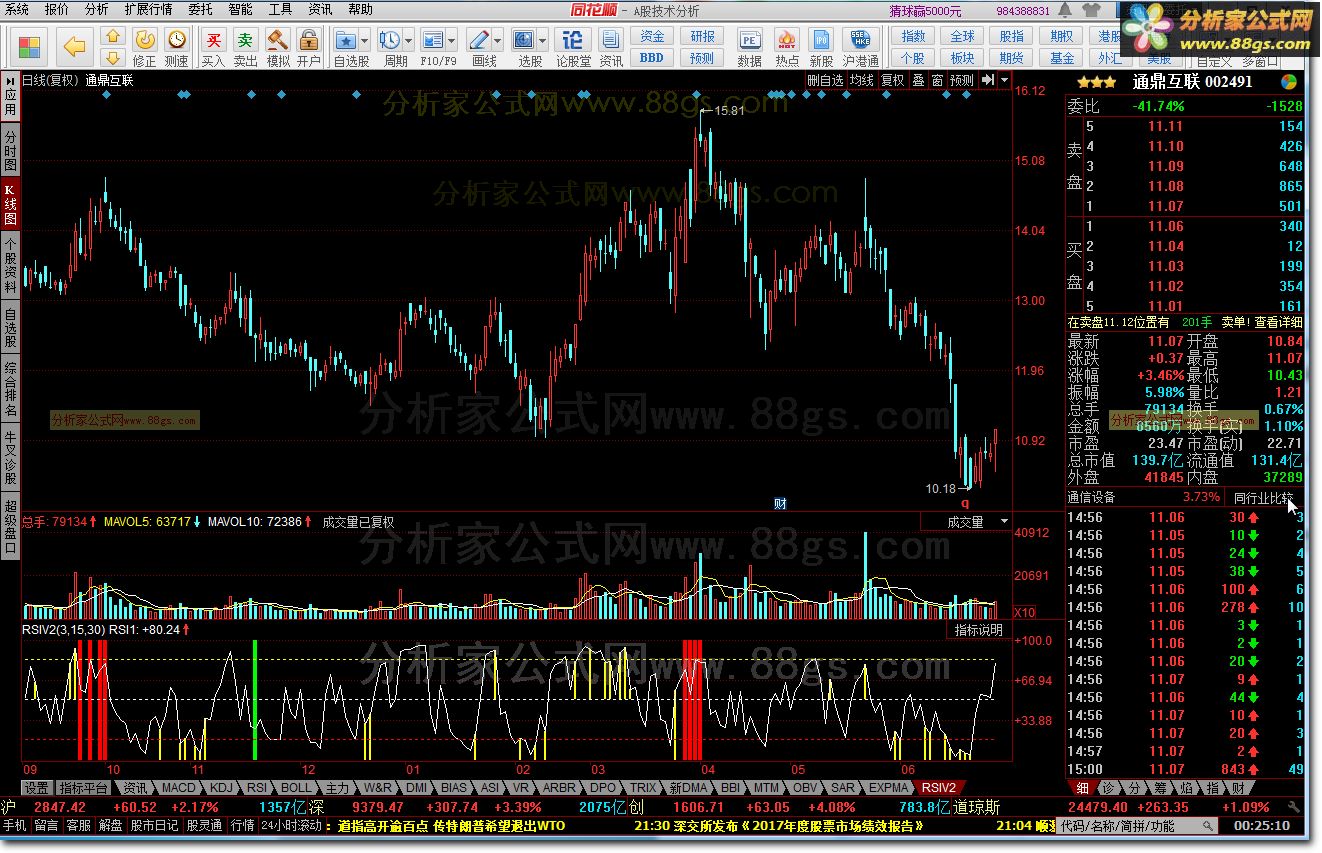Click the jump-to-end arrow icon above chart
The height and width of the screenshot is (853, 1322).
(x=987, y=80)
